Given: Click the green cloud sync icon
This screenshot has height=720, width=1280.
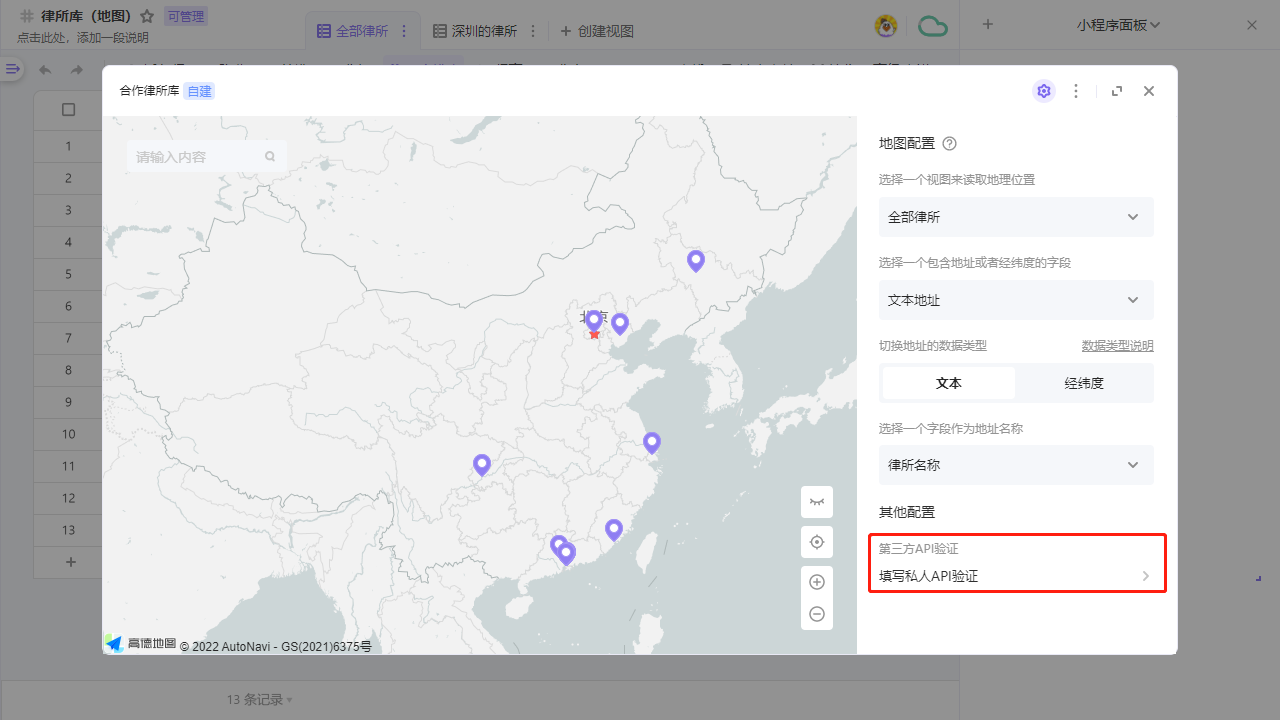Looking at the screenshot, I should (933, 24).
